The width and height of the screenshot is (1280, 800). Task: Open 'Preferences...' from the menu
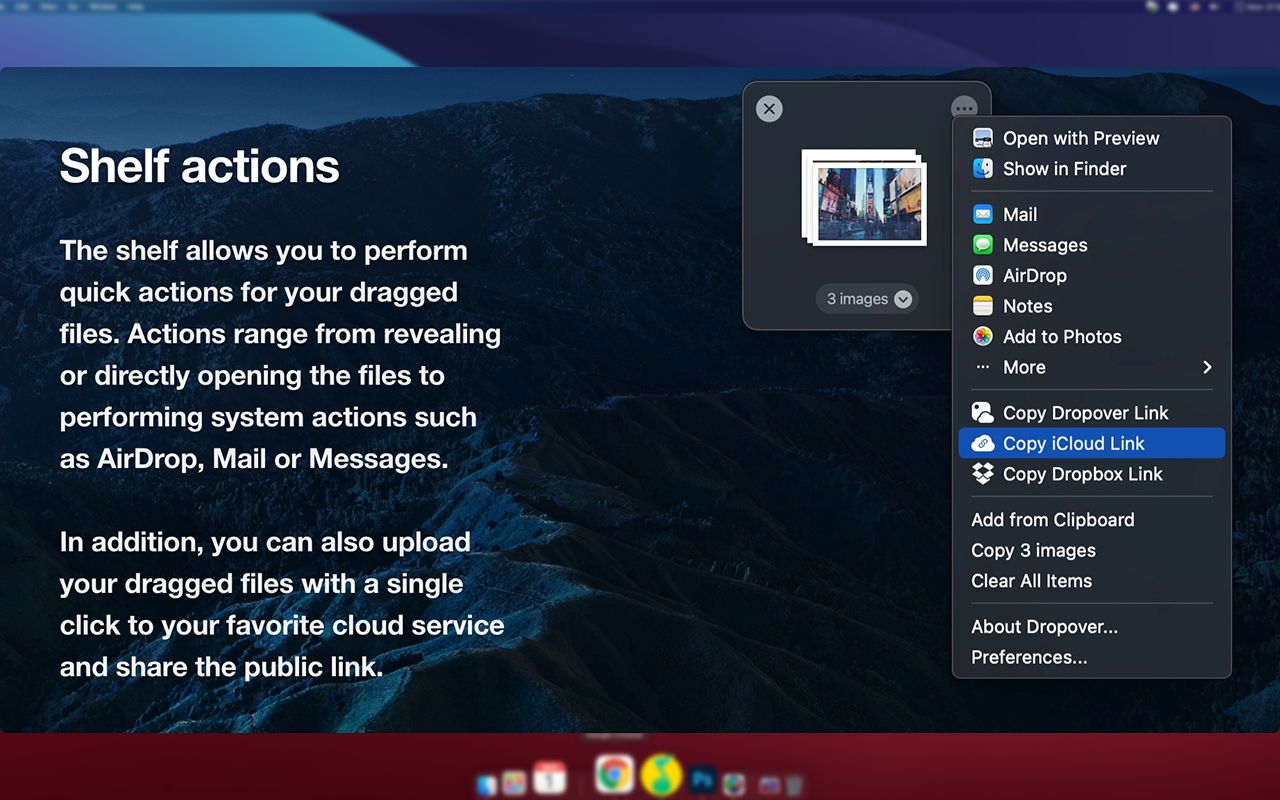tap(1092, 657)
